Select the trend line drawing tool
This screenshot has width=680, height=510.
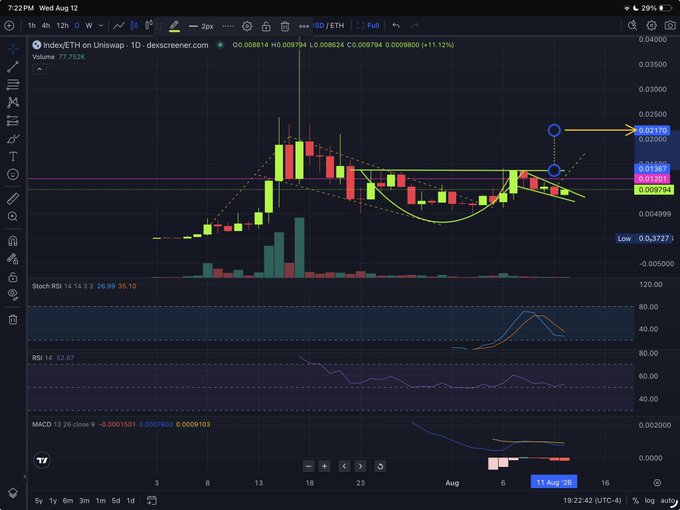tap(13, 66)
